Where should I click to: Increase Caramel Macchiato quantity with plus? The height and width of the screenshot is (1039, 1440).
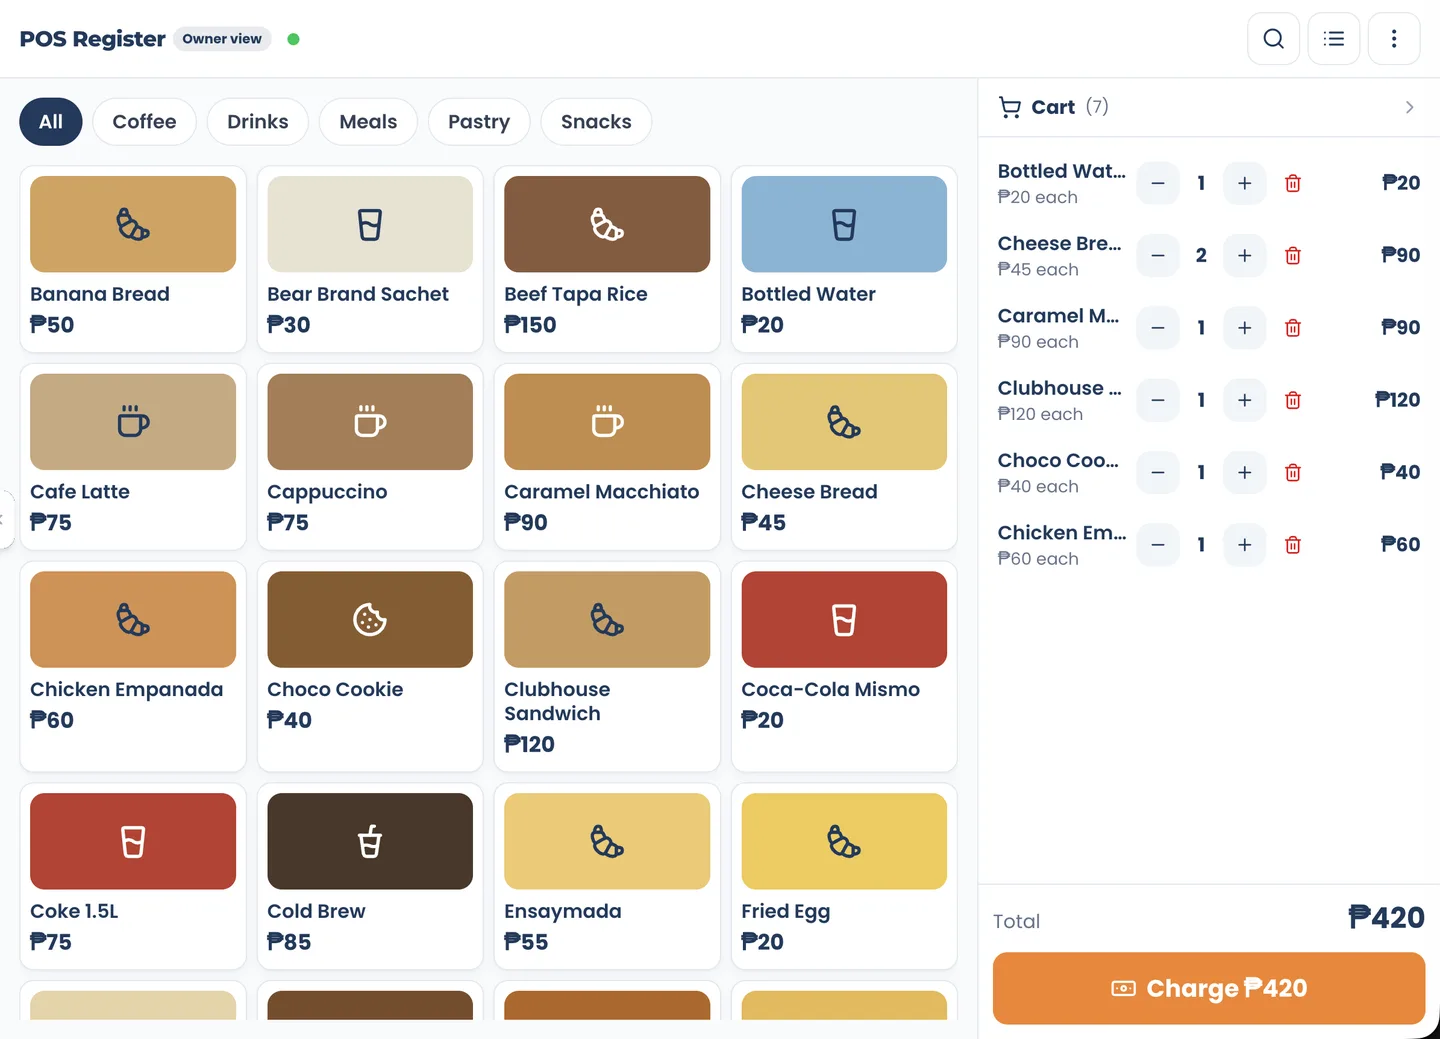click(x=1244, y=328)
